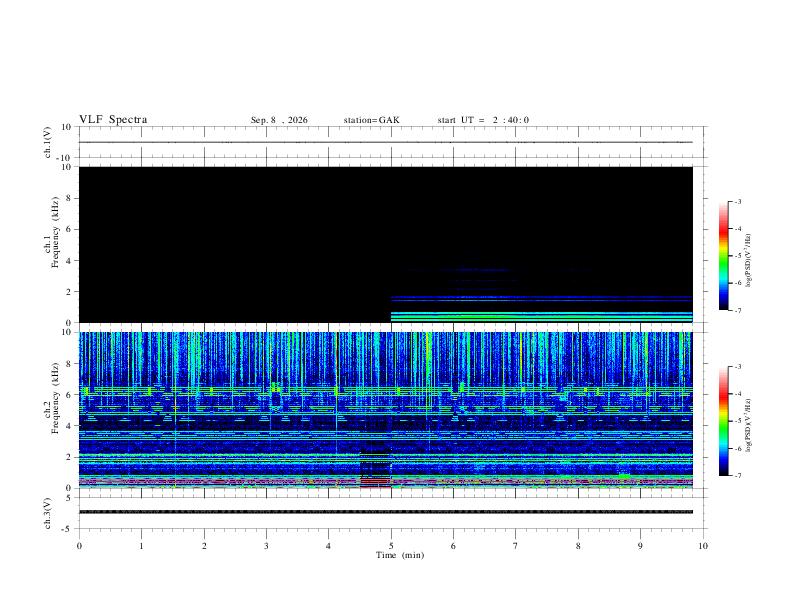Screen dimensions: 792x612
Task: Click the ch.2 PSD color scale bar
Action: click(723, 421)
